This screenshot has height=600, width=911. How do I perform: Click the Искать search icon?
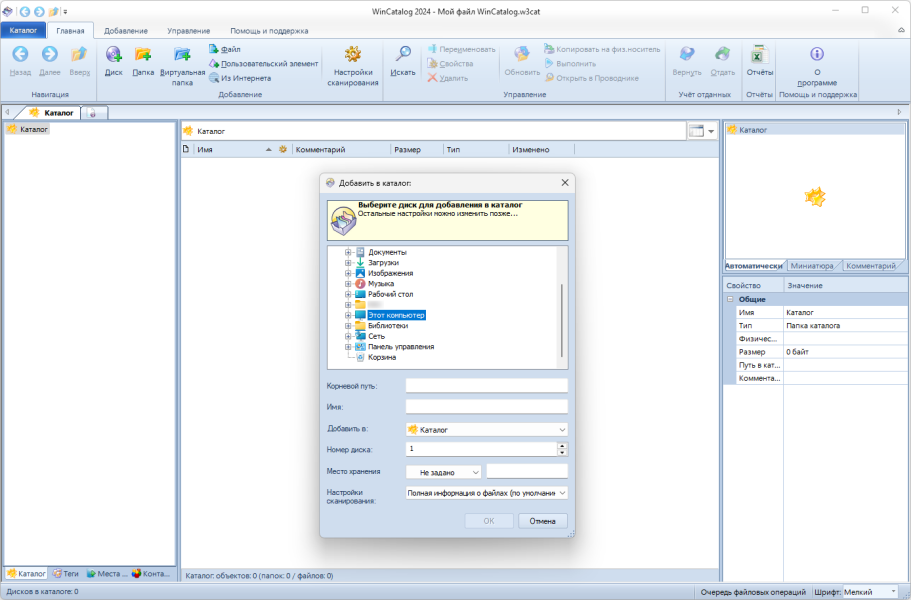(403, 55)
